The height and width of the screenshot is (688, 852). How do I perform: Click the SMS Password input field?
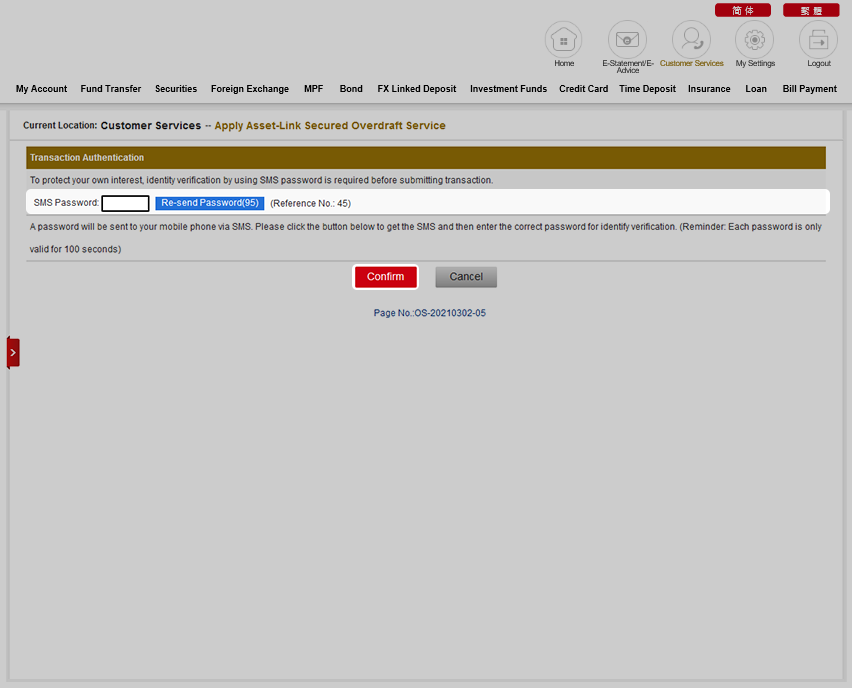(125, 203)
